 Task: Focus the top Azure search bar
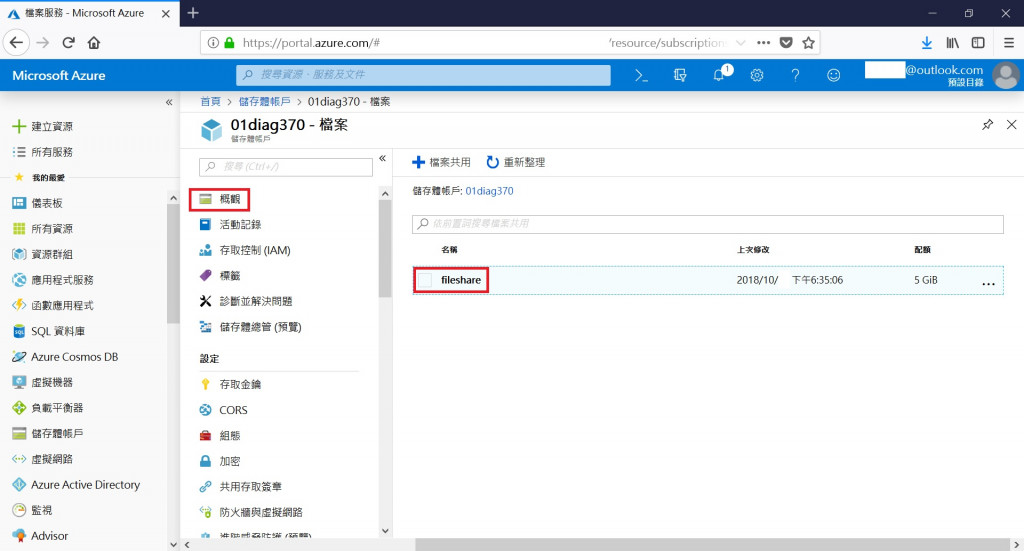coord(423,75)
